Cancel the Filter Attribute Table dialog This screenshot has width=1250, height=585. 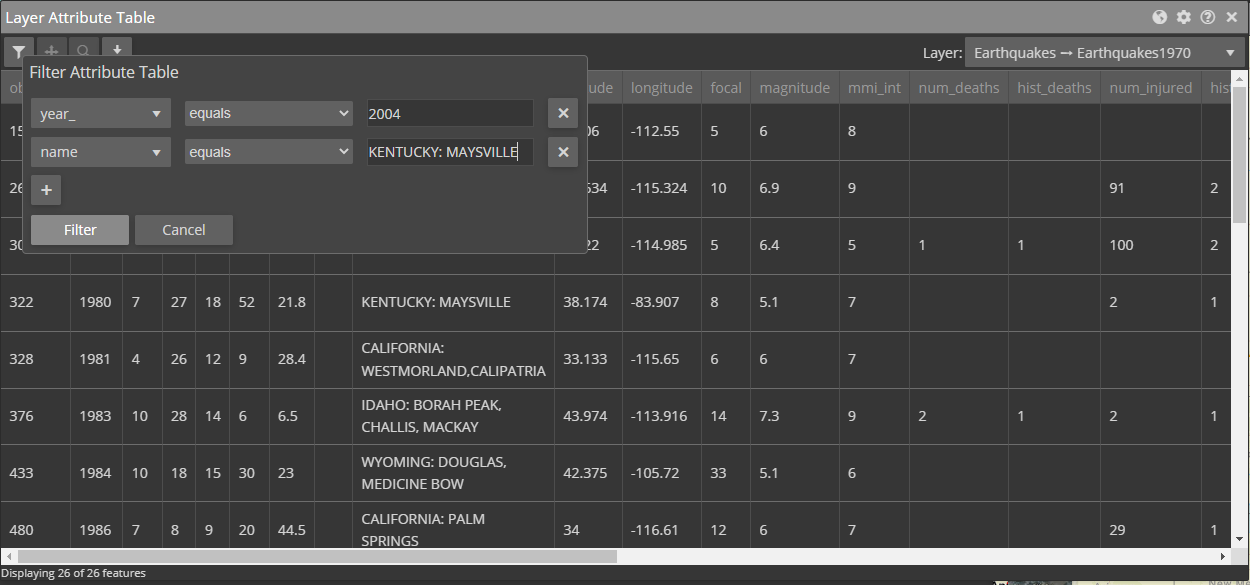coord(184,230)
